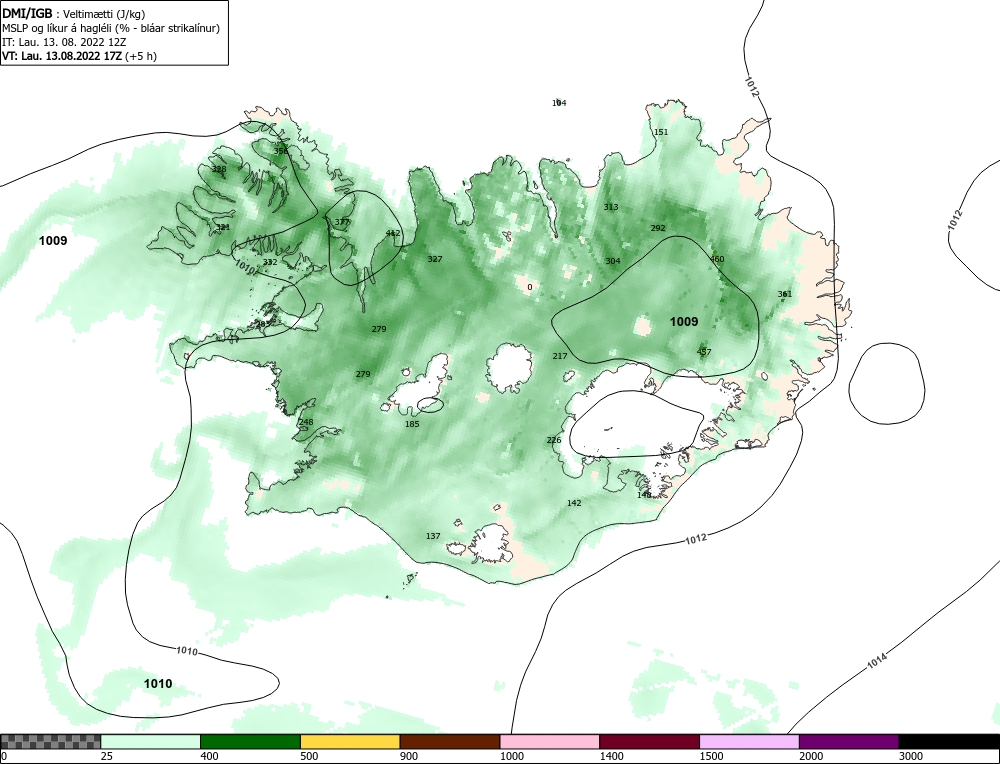
Task: Click the legend tick label 500
Action: point(309,756)
